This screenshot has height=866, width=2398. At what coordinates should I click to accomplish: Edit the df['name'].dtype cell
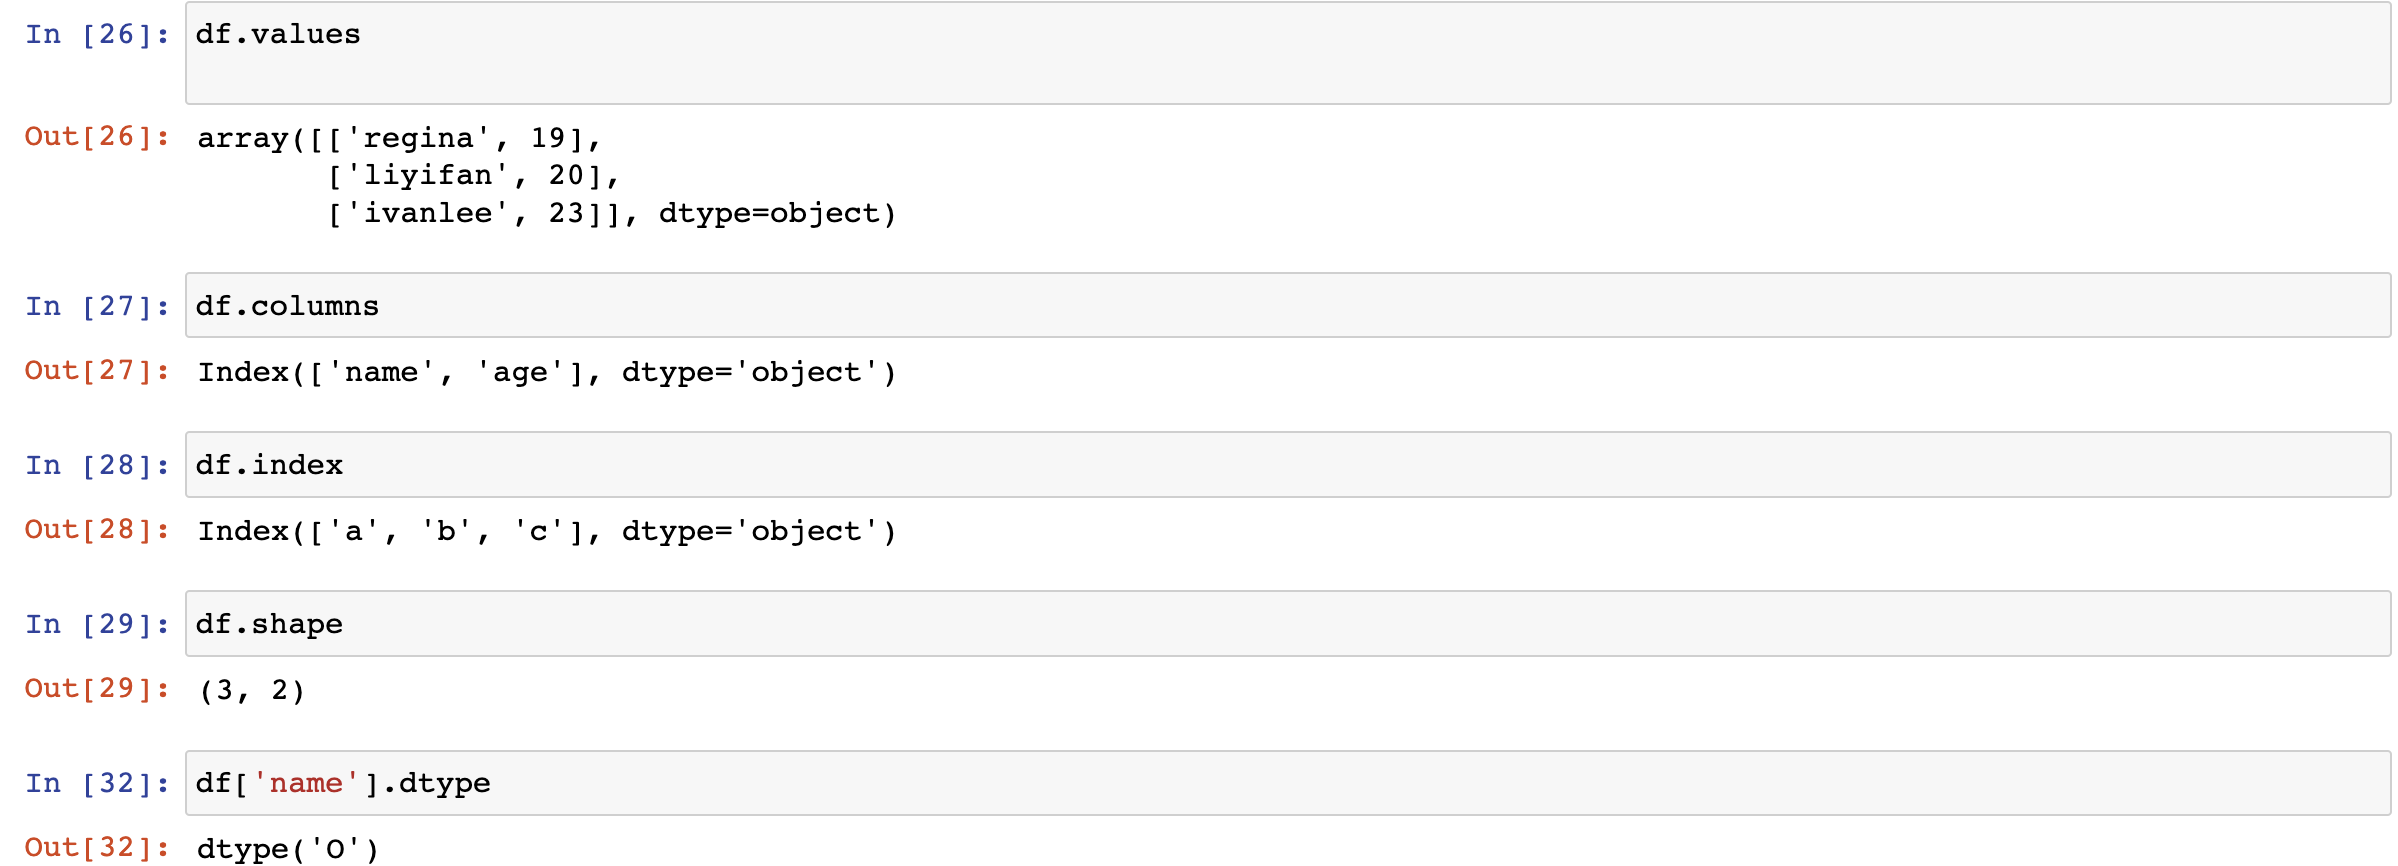tap(1288, 782)
